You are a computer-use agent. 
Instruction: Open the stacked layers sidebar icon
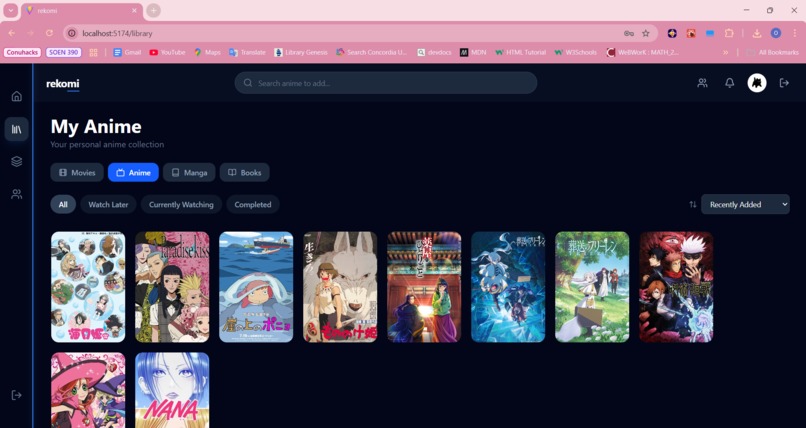coord(16,161)
